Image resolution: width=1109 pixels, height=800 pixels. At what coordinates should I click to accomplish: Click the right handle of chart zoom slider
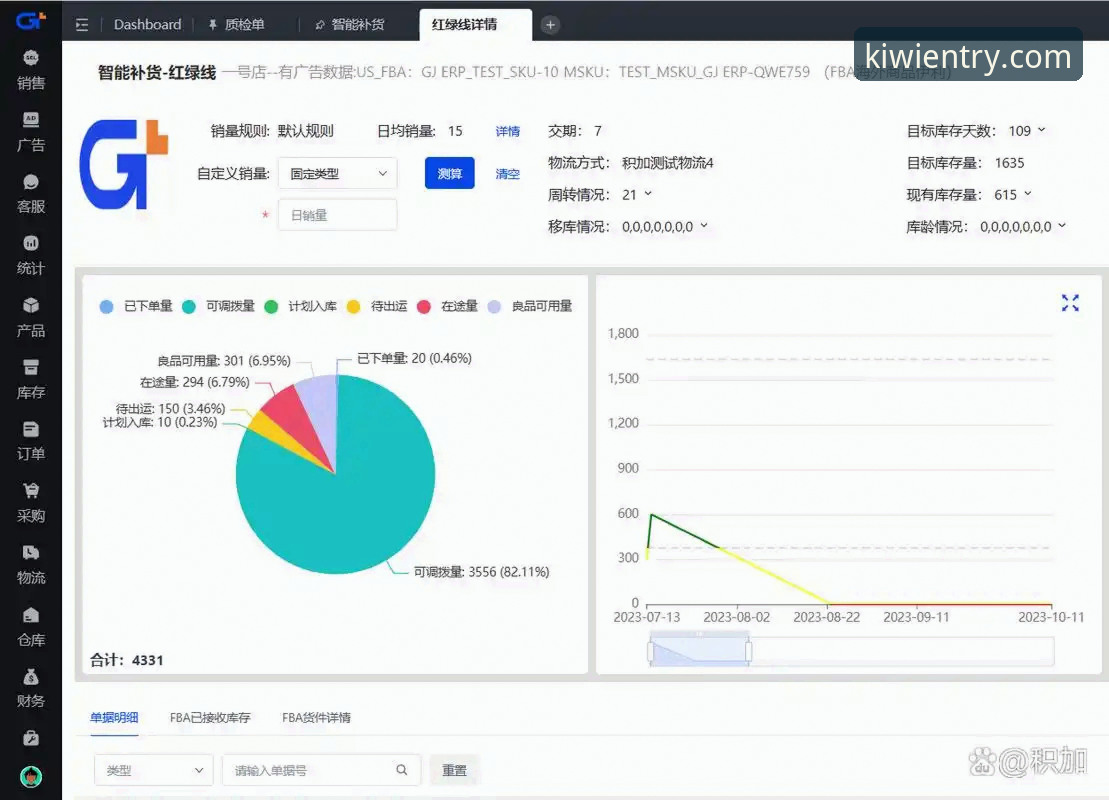click(x=748, y=651)
